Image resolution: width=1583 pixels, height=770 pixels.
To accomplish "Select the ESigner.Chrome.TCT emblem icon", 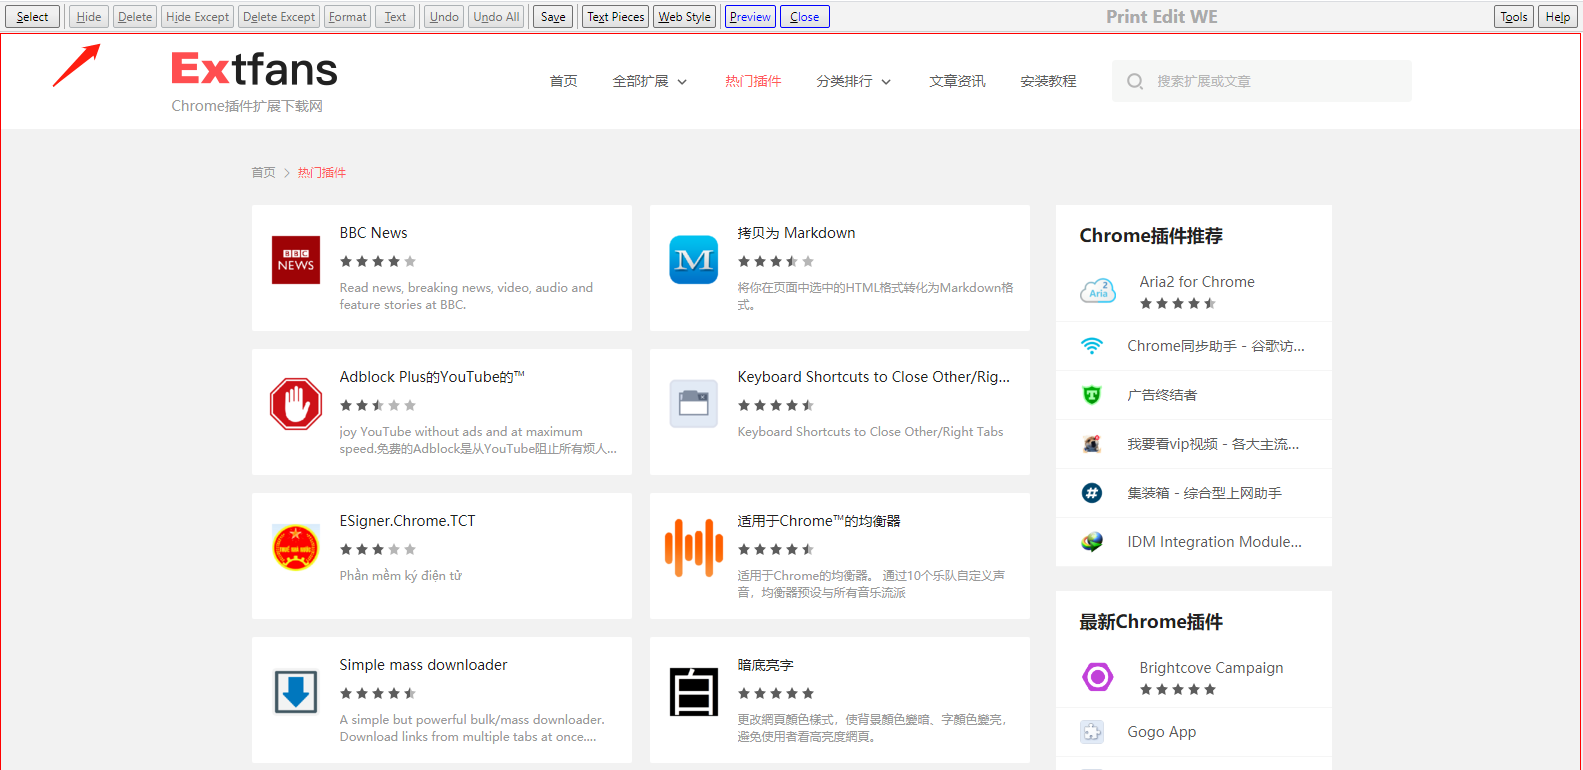I will click(x=296, y=548).
